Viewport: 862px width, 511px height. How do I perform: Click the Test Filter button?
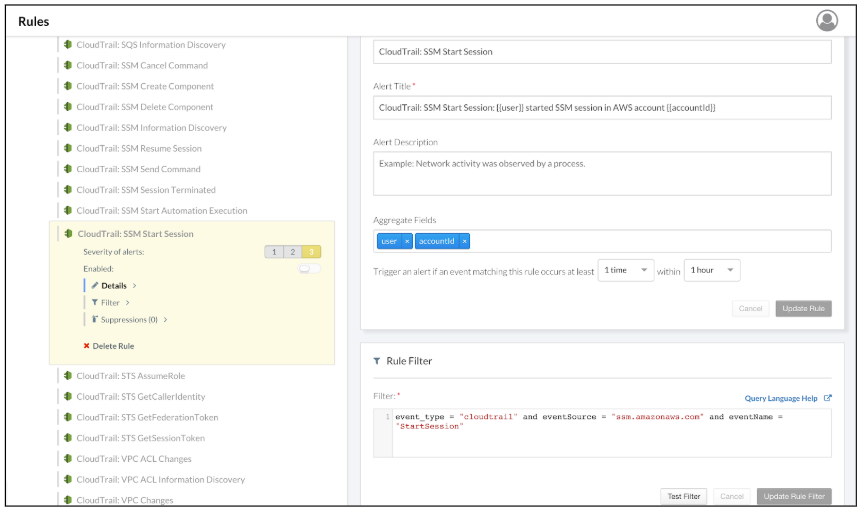coord(684,496)
